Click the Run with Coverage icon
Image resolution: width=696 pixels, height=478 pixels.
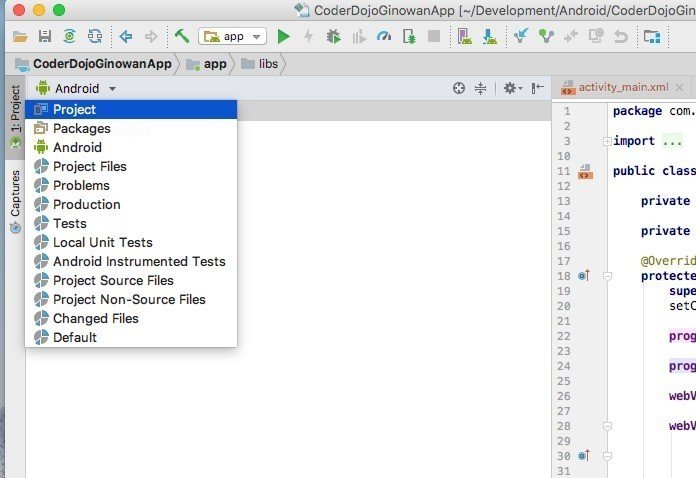(x=359, y=36)
